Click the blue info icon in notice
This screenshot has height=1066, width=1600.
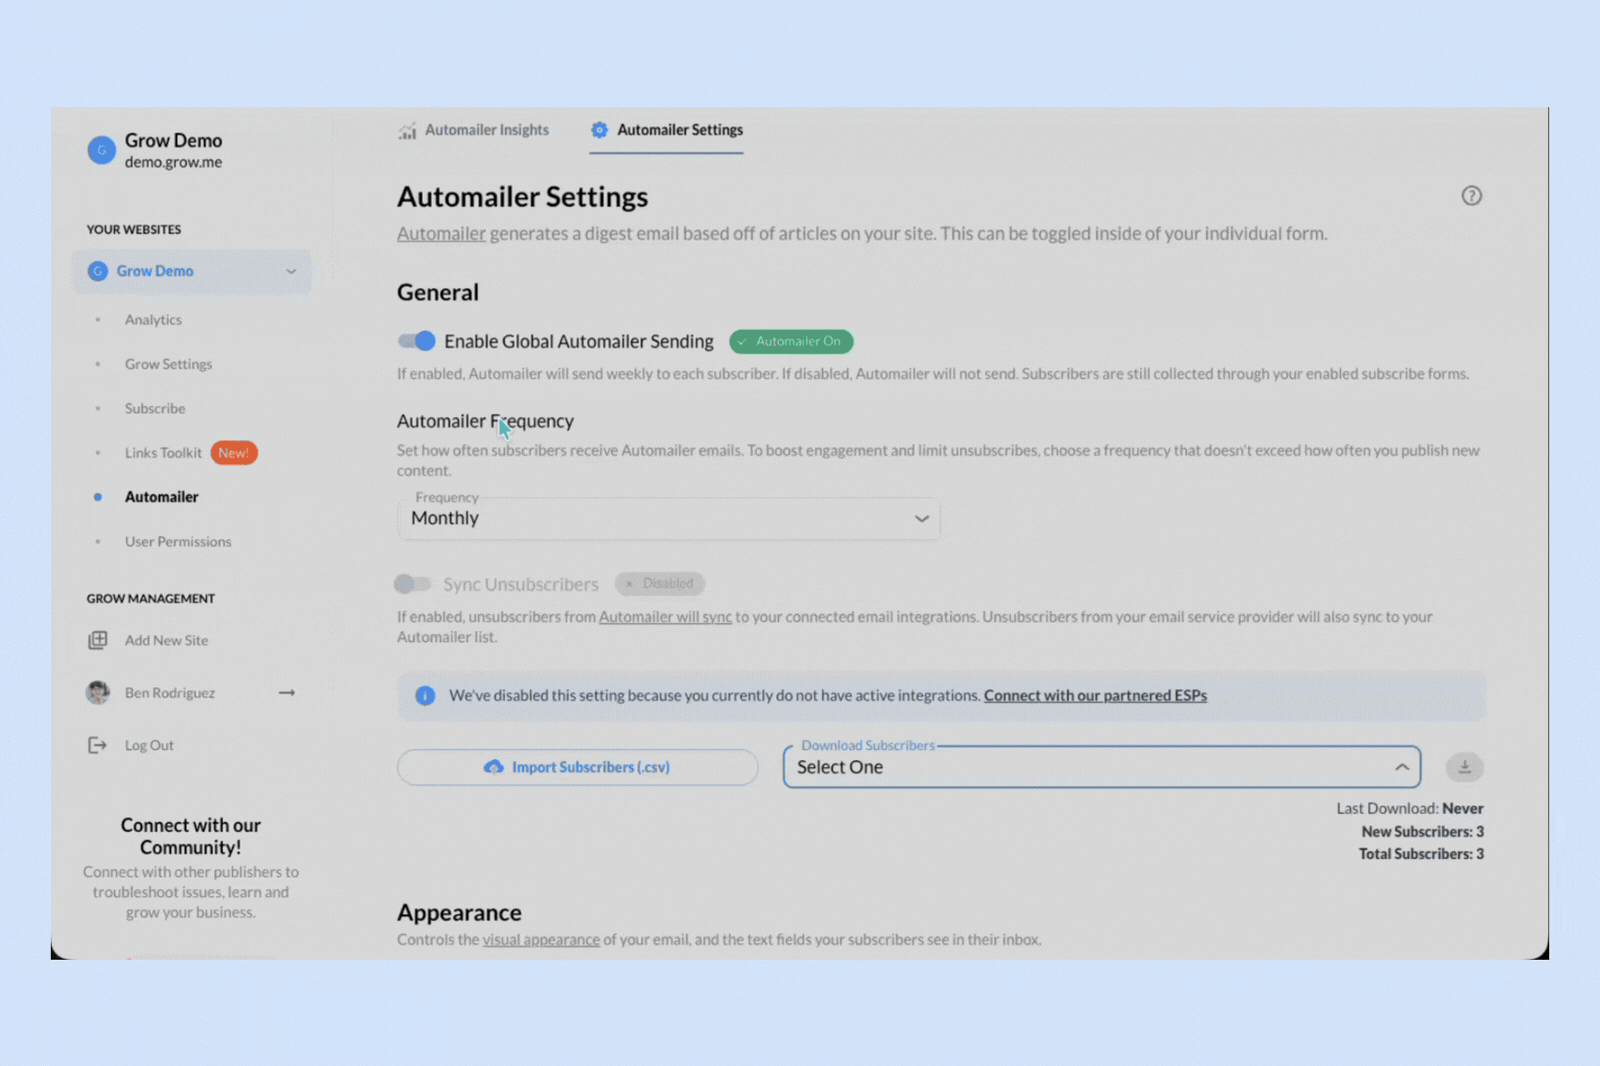pyautogui.click(x=425, y=696)
